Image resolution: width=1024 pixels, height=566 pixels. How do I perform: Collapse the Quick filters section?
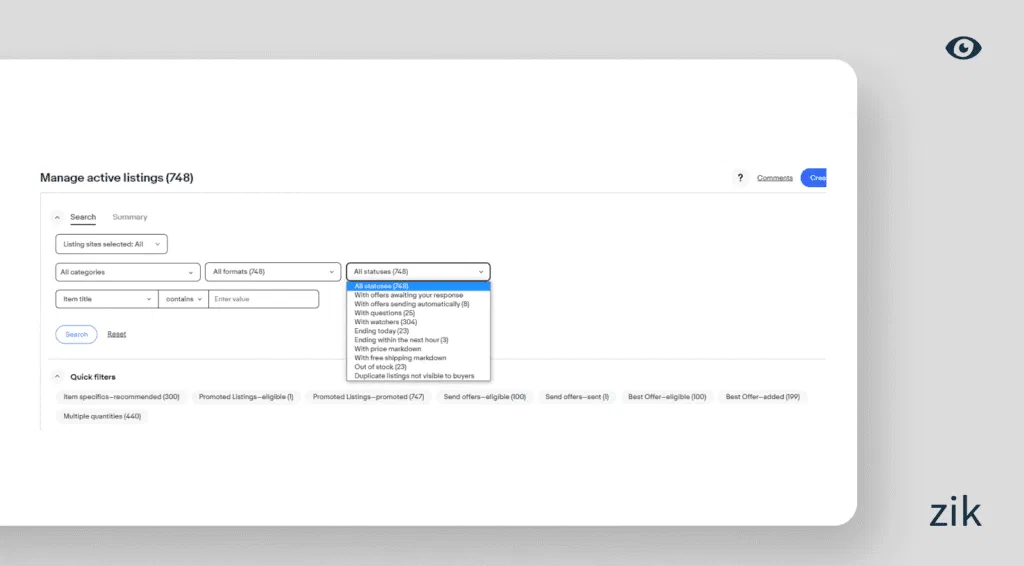57,377
